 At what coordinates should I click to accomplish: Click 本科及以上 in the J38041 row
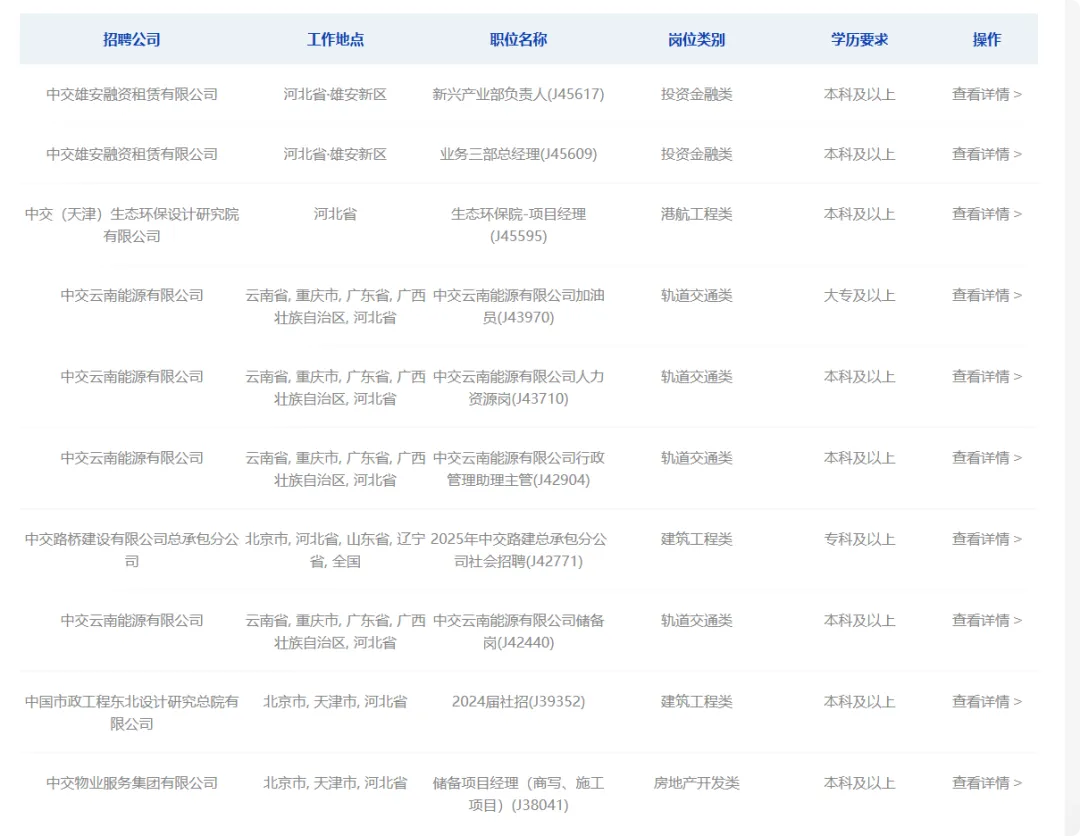[859, 783]
